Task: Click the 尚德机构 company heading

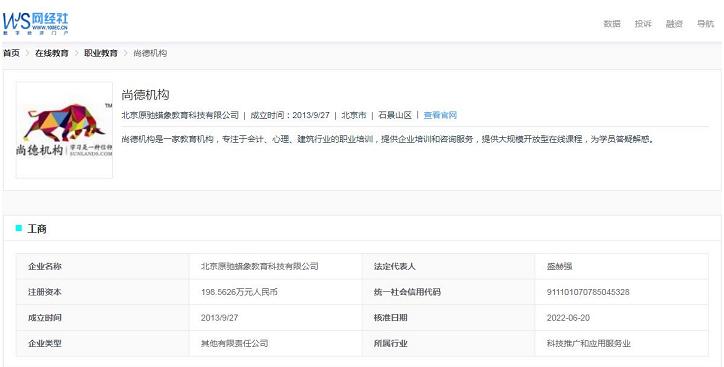Action: point(145,95)
